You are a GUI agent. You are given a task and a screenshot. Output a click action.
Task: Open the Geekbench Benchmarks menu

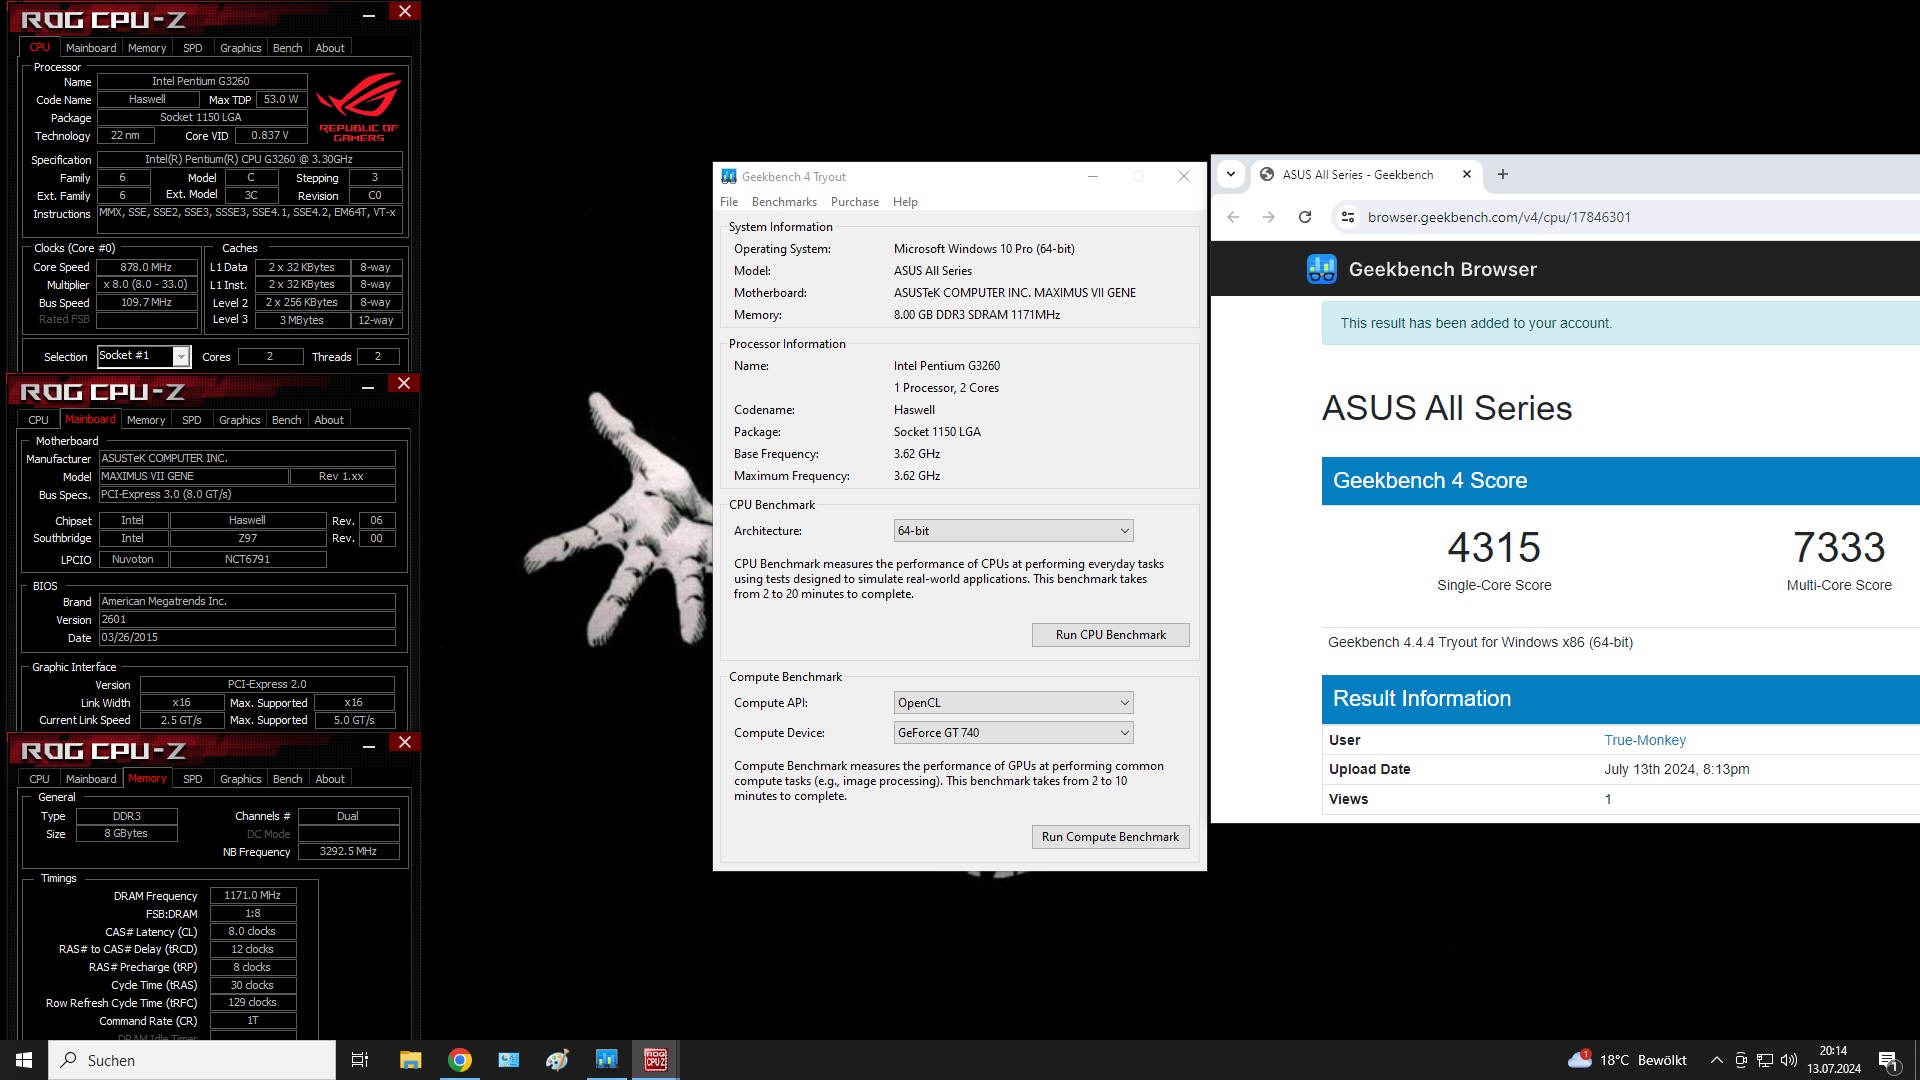click(x=784, y=202)
